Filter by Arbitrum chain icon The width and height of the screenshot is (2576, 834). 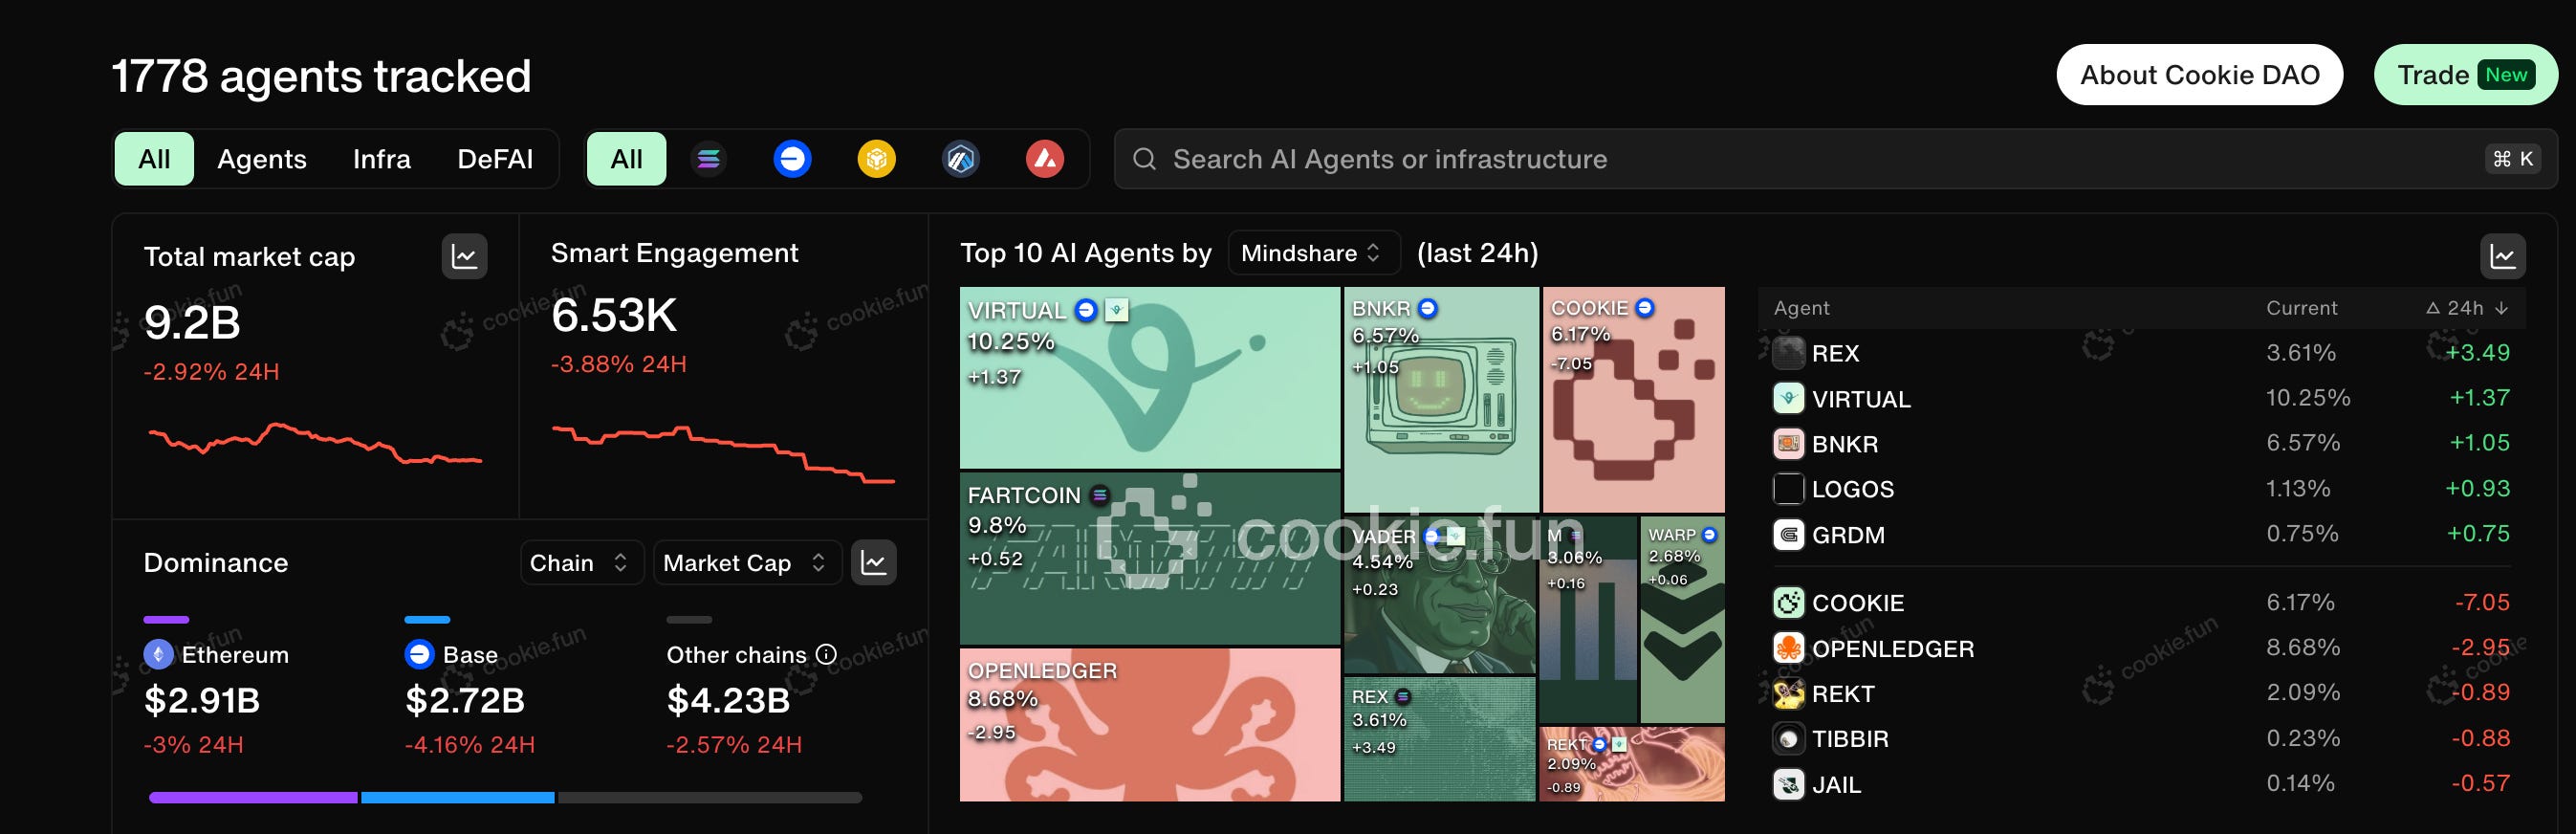click(x=961, y=159)
